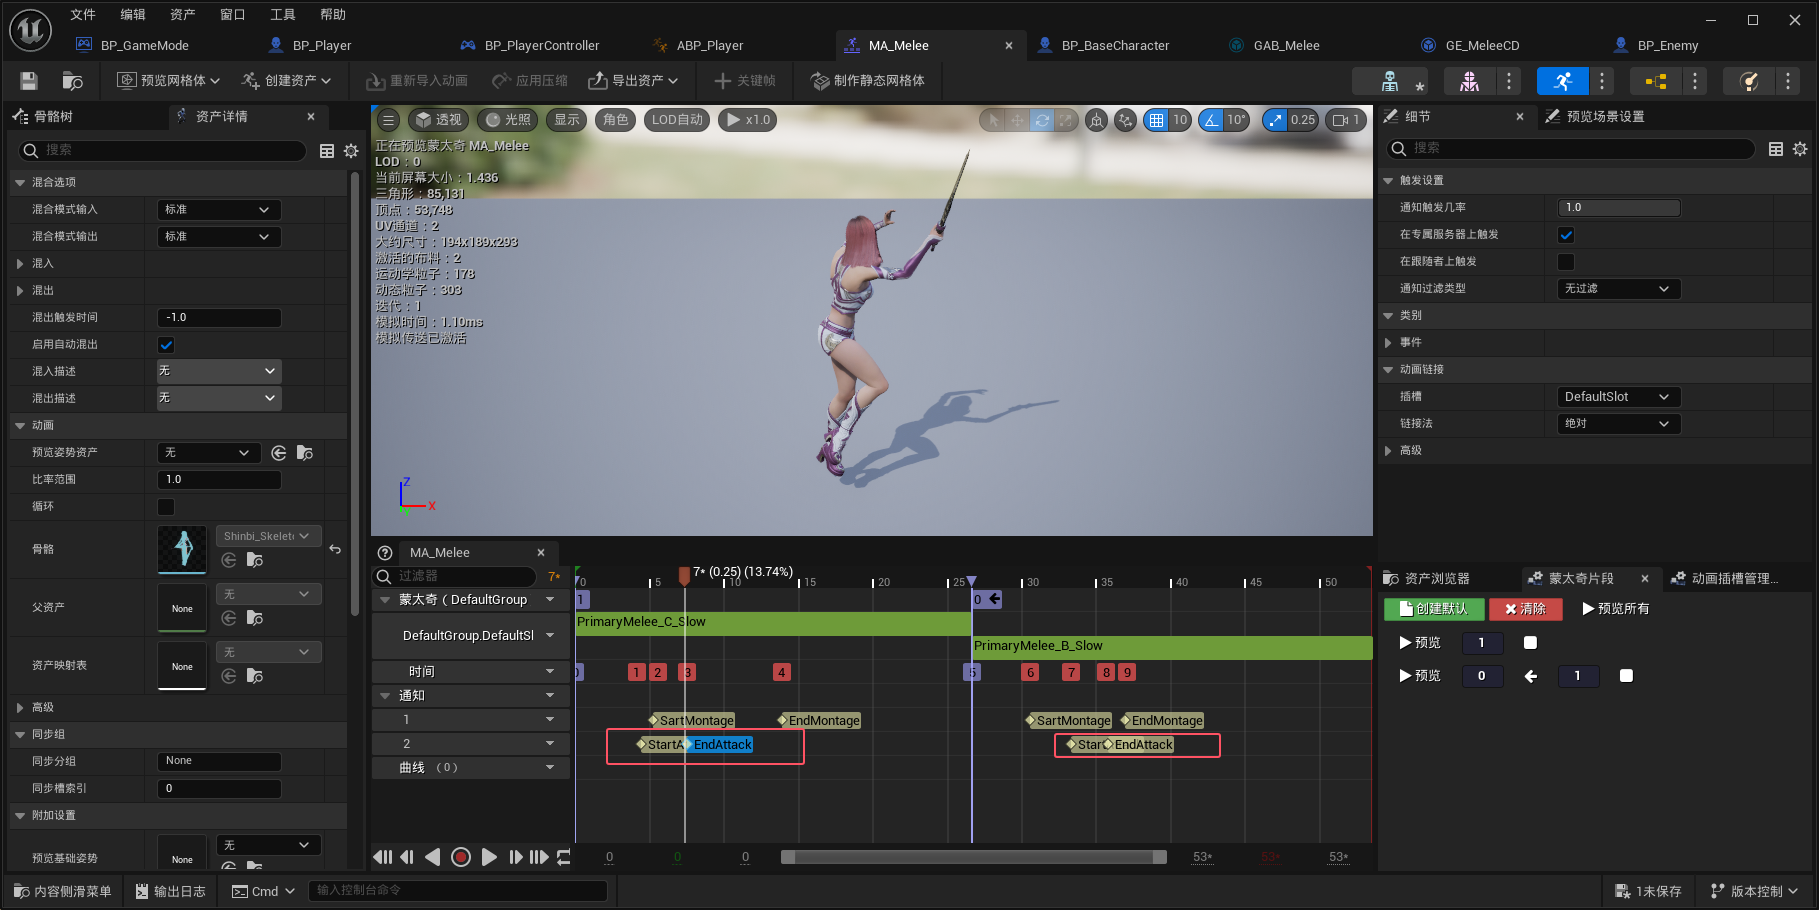Collapse trigger settings section

(x=1388, y=181)
